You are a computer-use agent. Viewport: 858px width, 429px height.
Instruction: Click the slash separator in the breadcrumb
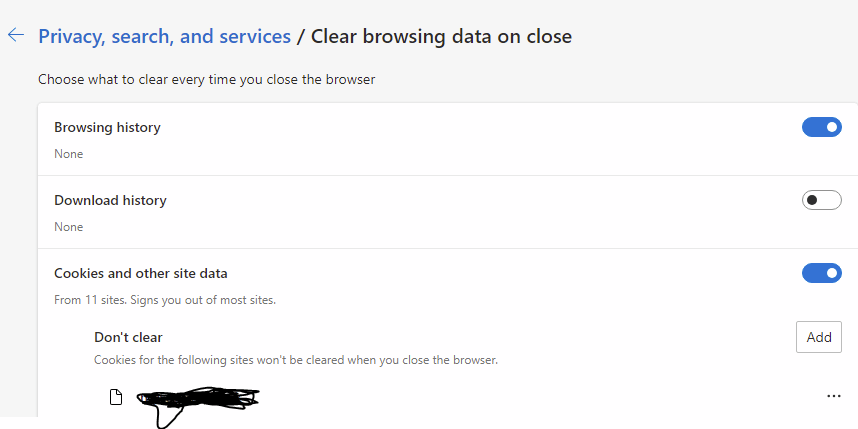300,37
